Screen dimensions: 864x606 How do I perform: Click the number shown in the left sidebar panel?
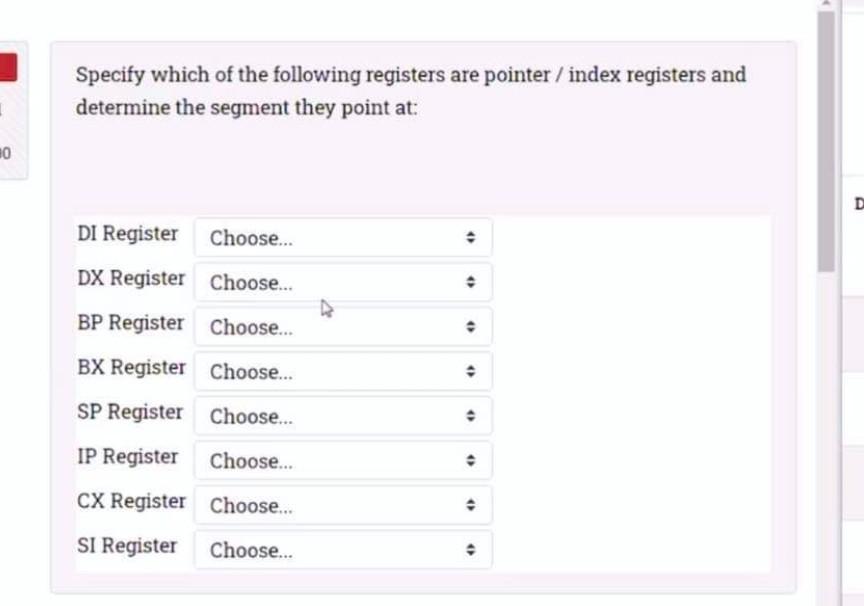point(6,153)
